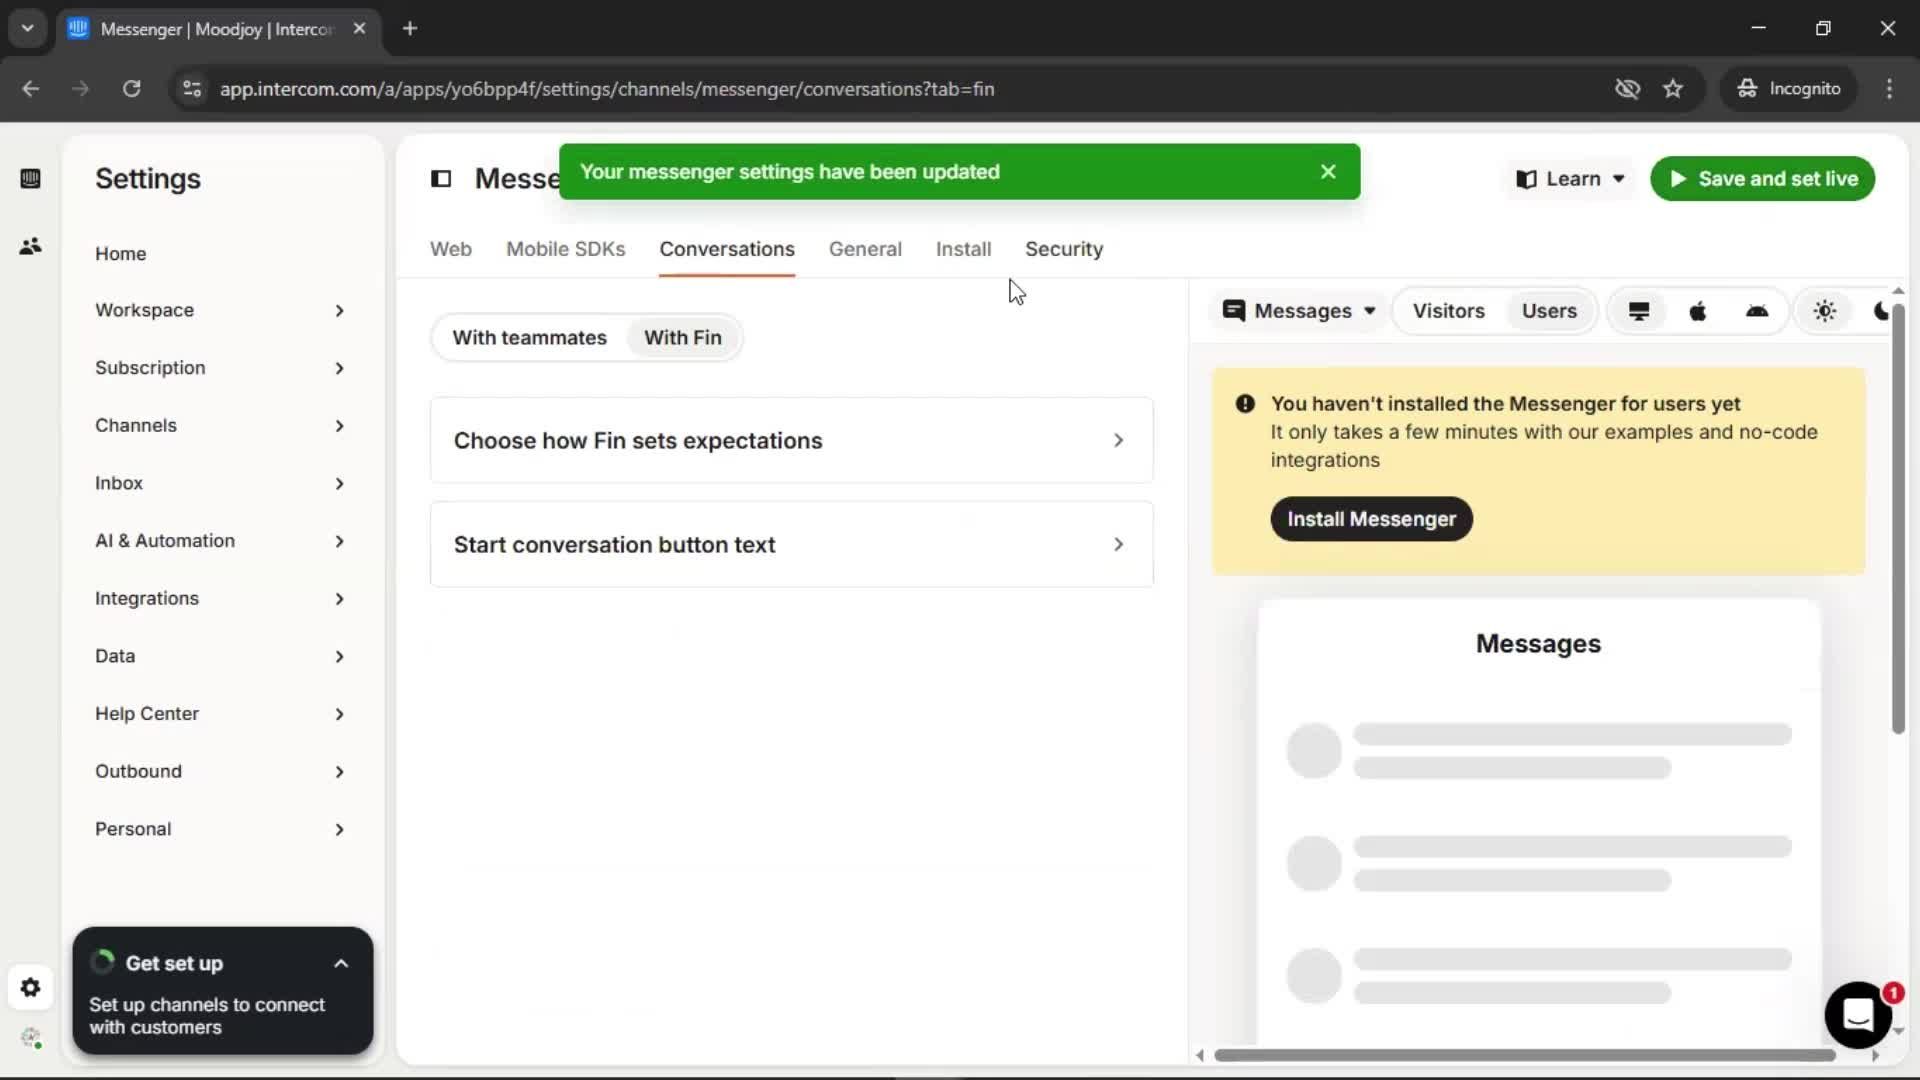Viewport: 1920px width, 1080px height.
Task: Dismiss the green settings updated notification
Action: pyautogui.click(x=1328, y=172)
